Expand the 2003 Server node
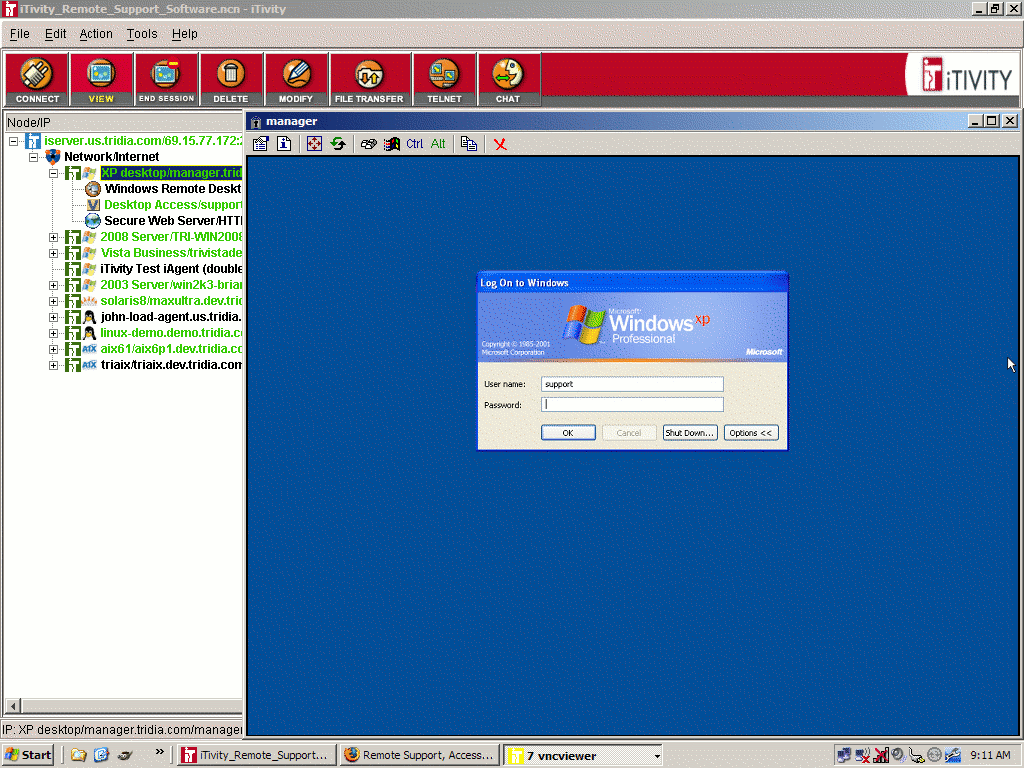Image resolution: width=1024 pixels, height=768 pixels. 54,285
